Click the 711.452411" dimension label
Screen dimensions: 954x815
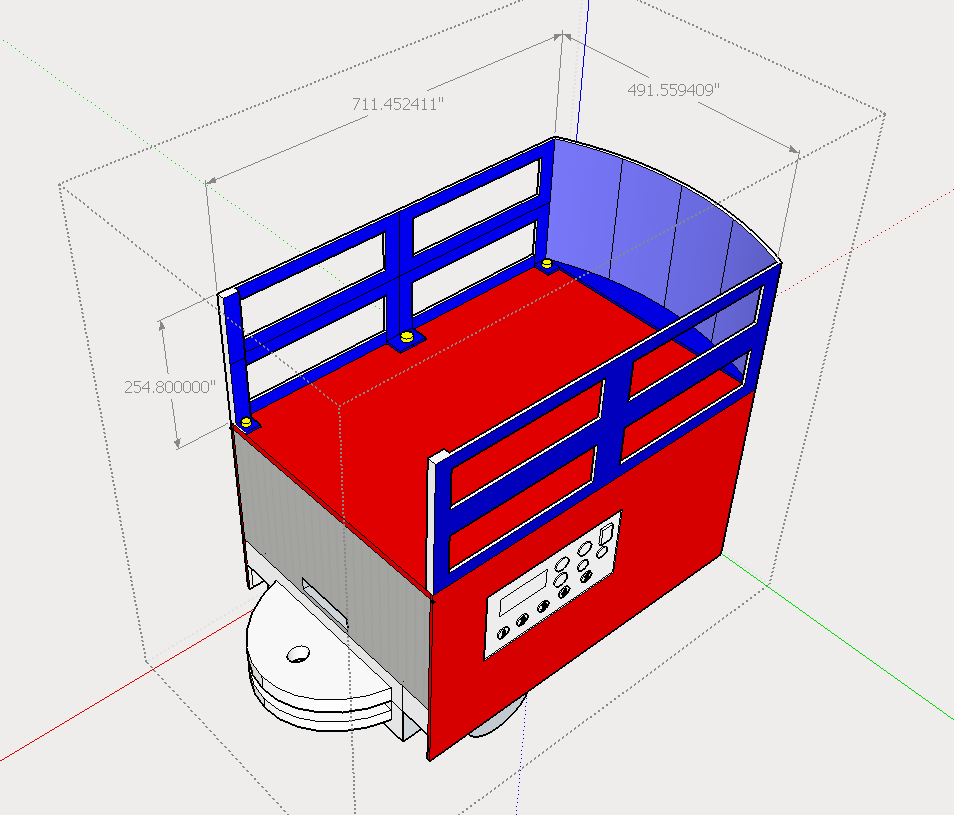tap(397, 103)
